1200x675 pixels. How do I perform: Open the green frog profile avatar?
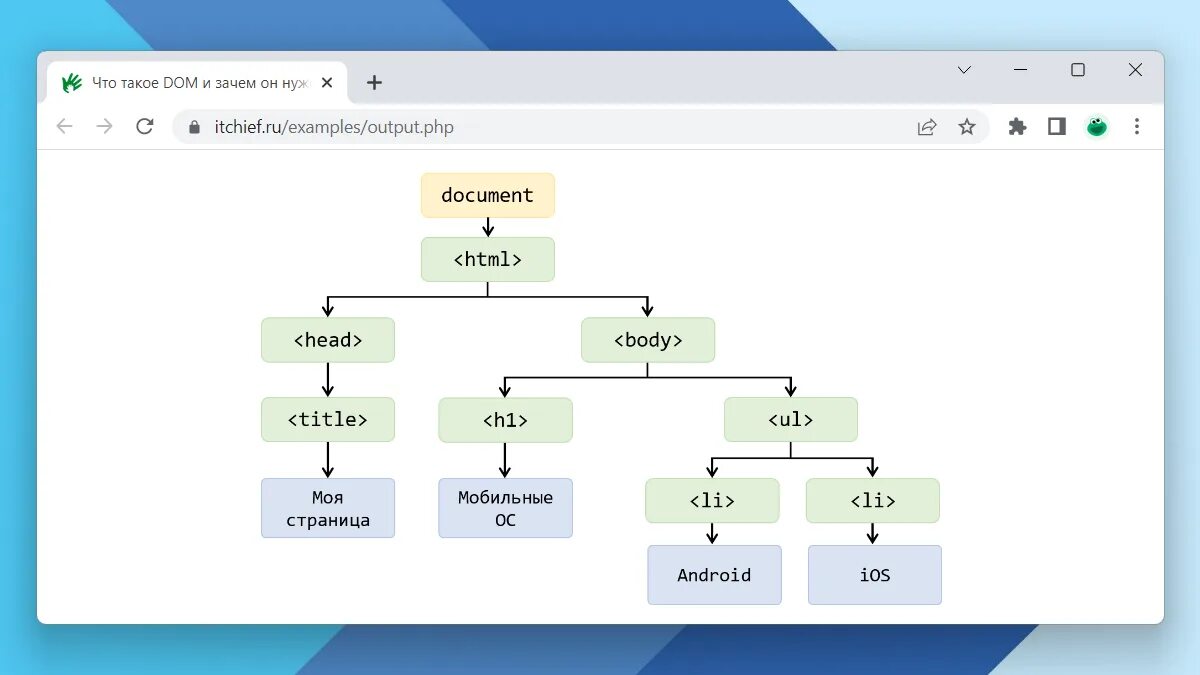pos(1097,127)
